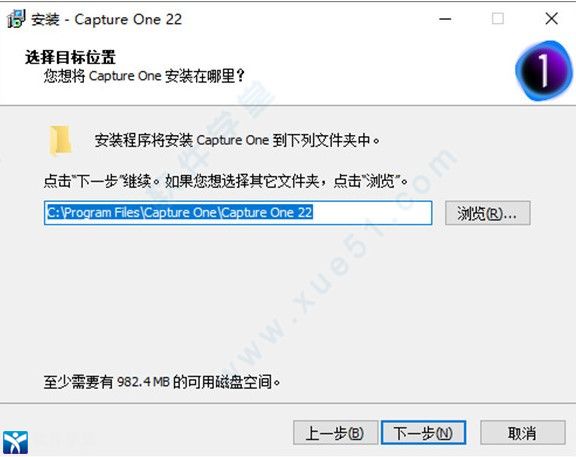The height and width of the screenshot is (457, 576).
Task: Continue with the 下一步(N) button
Action: pos(423,433)
